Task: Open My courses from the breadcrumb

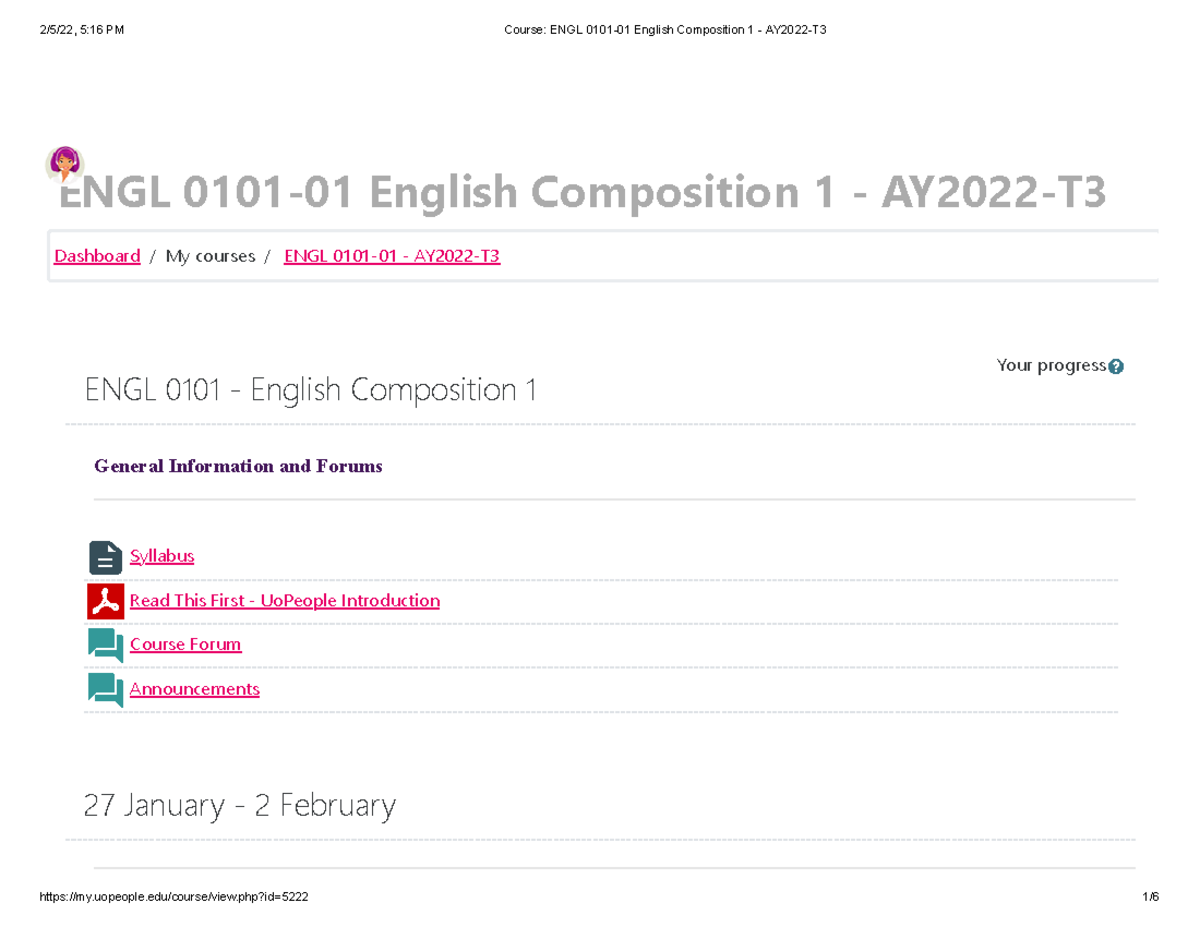Action: pos(210,255)
